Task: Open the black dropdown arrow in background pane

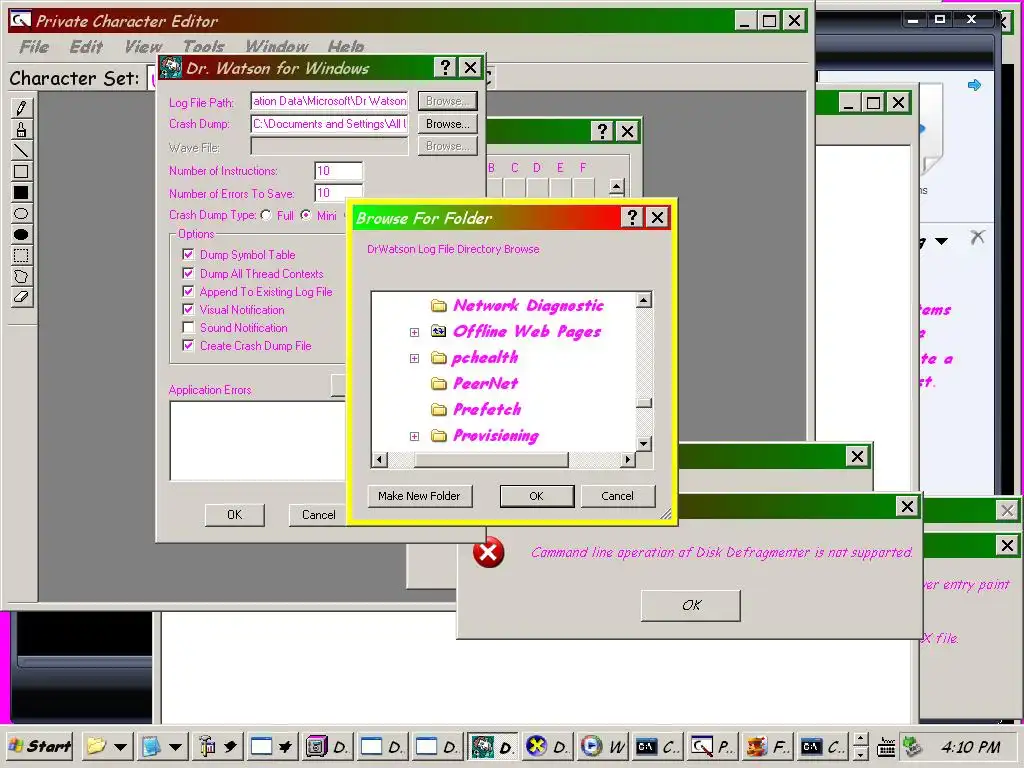Action: pyautogui.click(x=941, y=242)
